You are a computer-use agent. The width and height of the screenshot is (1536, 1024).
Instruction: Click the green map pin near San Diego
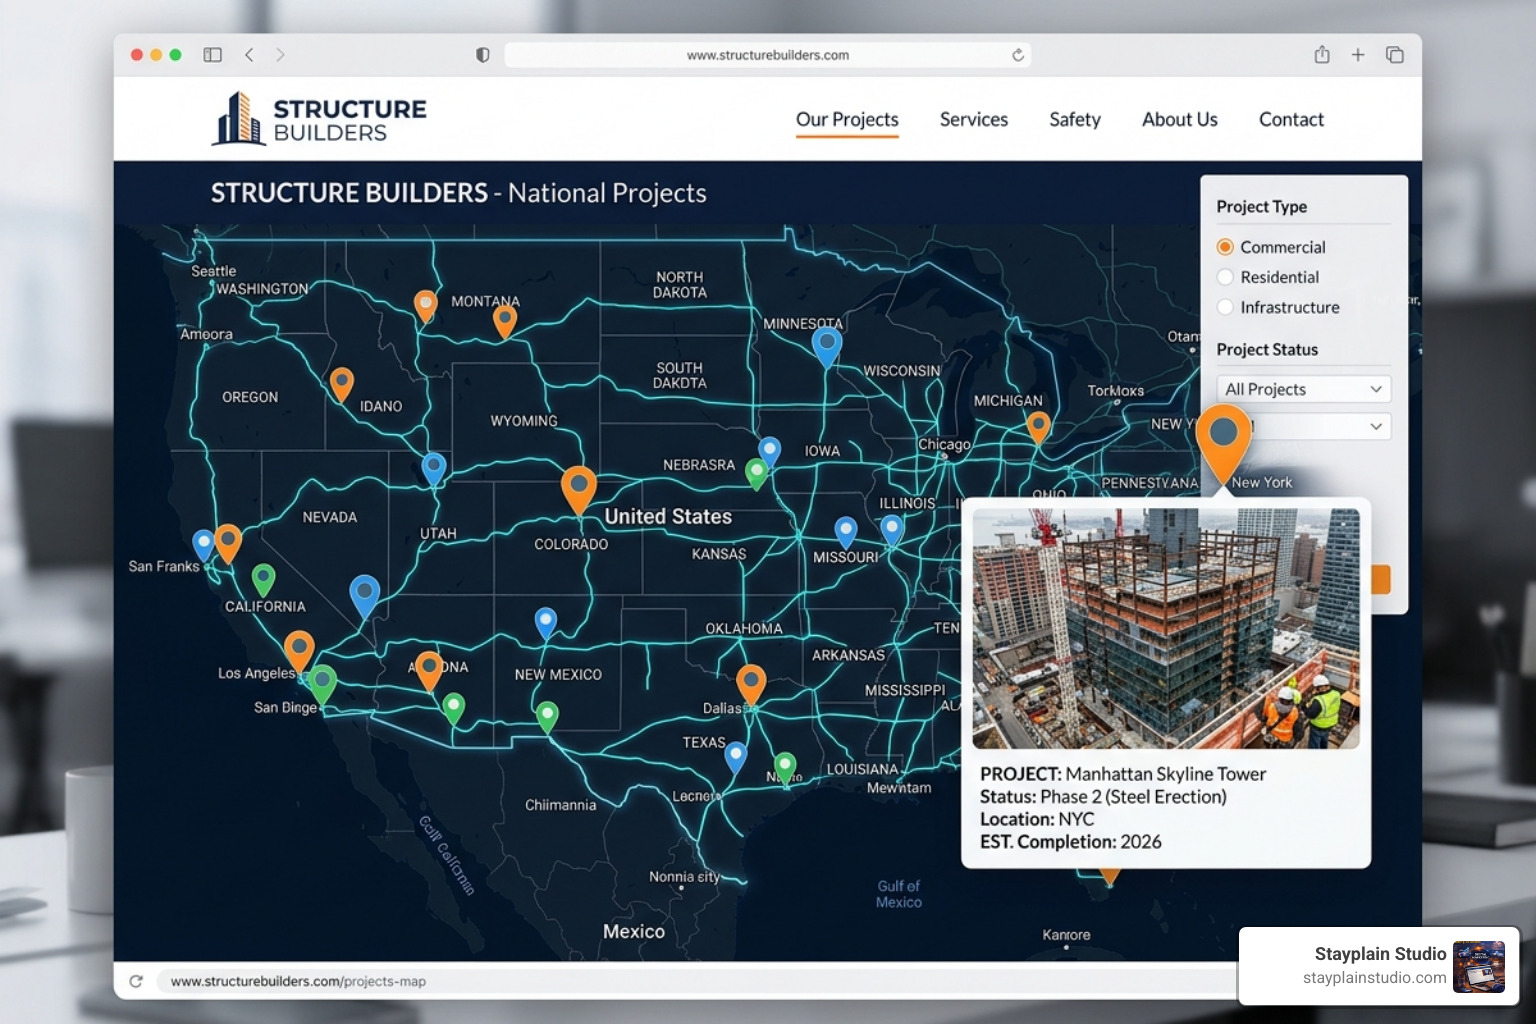(322, 685)
